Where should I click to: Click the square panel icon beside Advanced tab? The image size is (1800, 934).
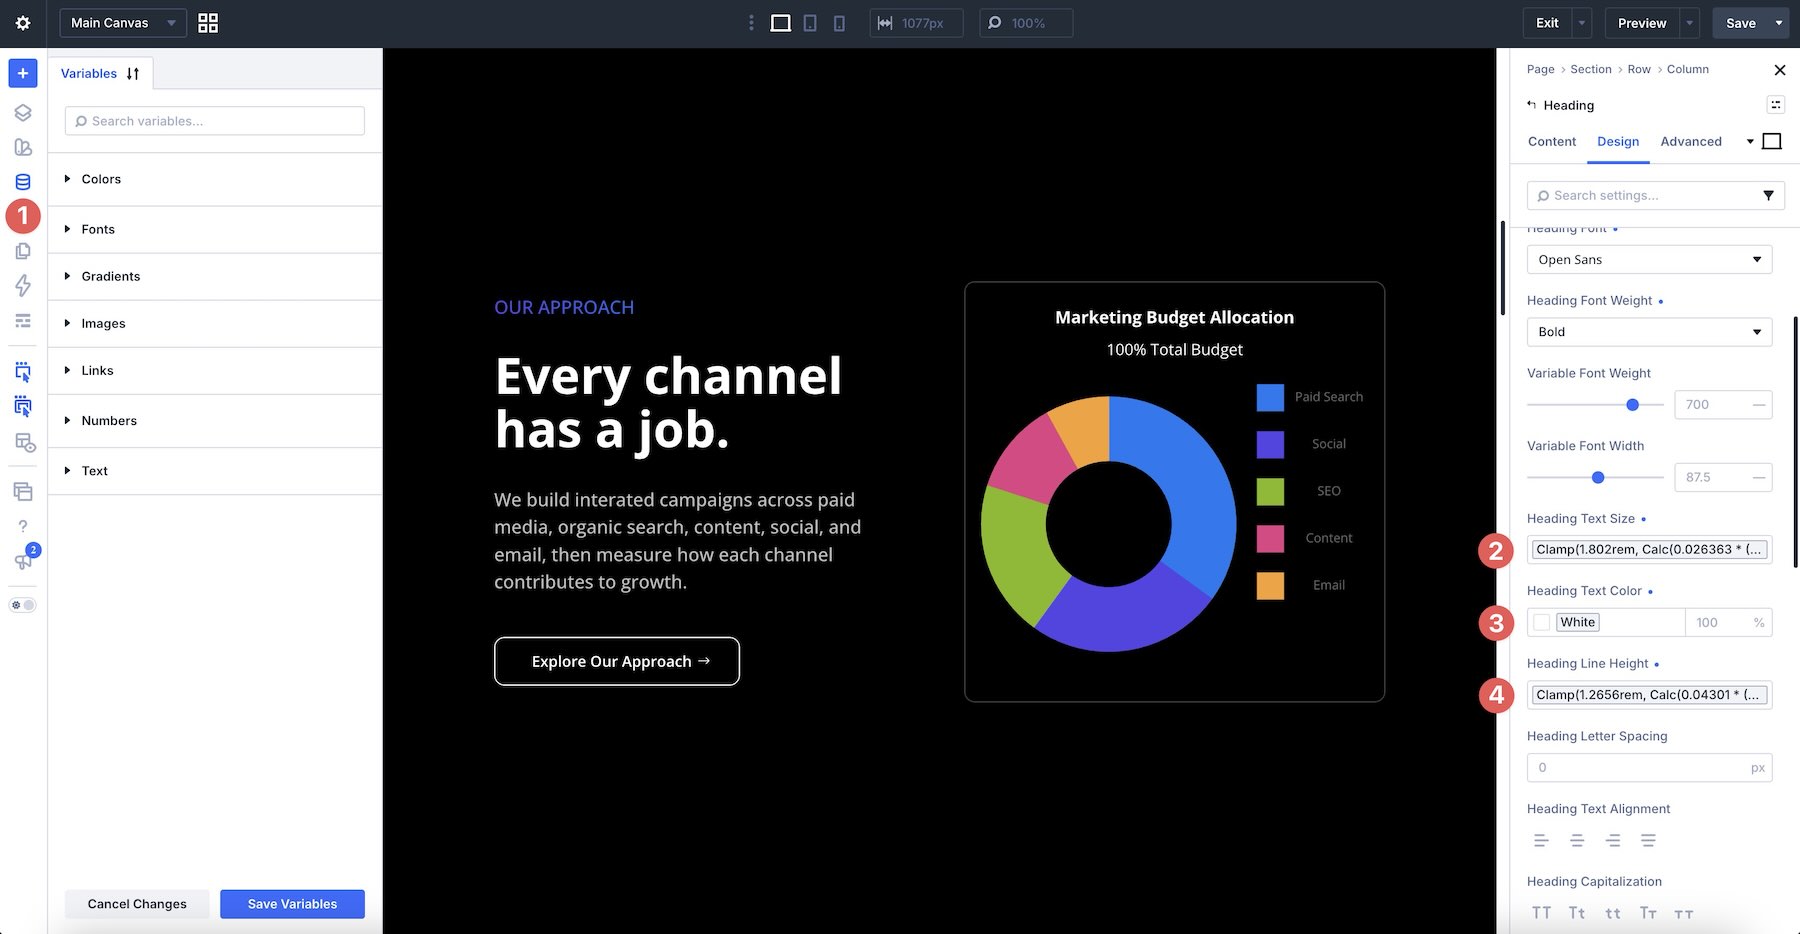pos(1772,141)
